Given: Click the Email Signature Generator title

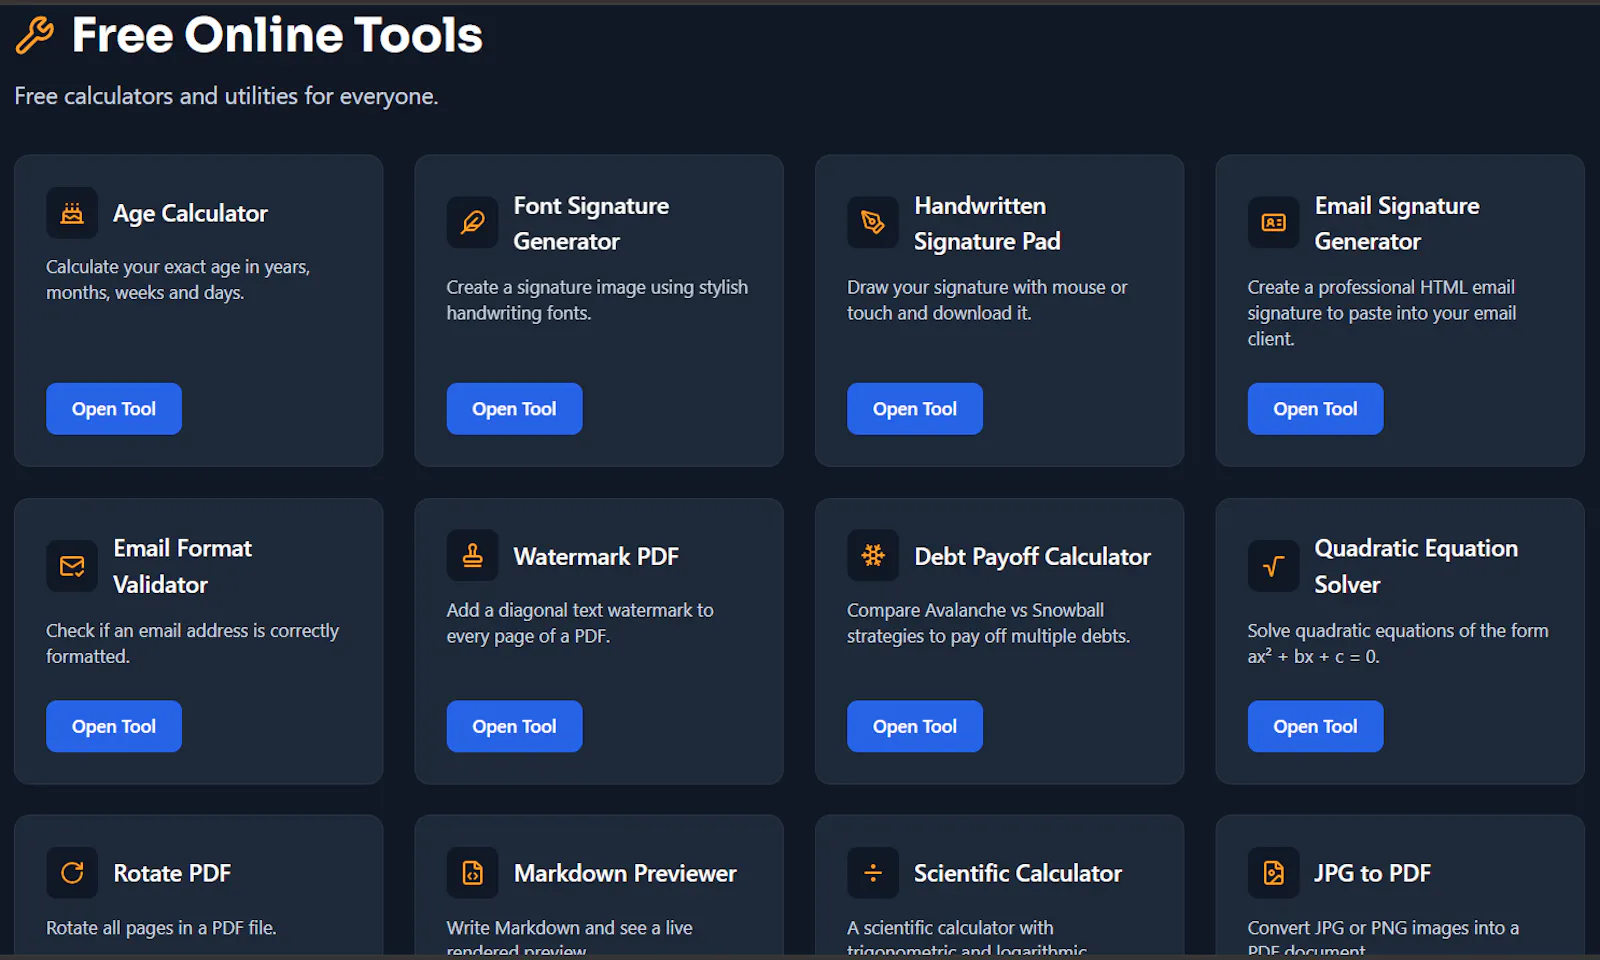Looking at the screenshot, I should (x=1397, y=223).
